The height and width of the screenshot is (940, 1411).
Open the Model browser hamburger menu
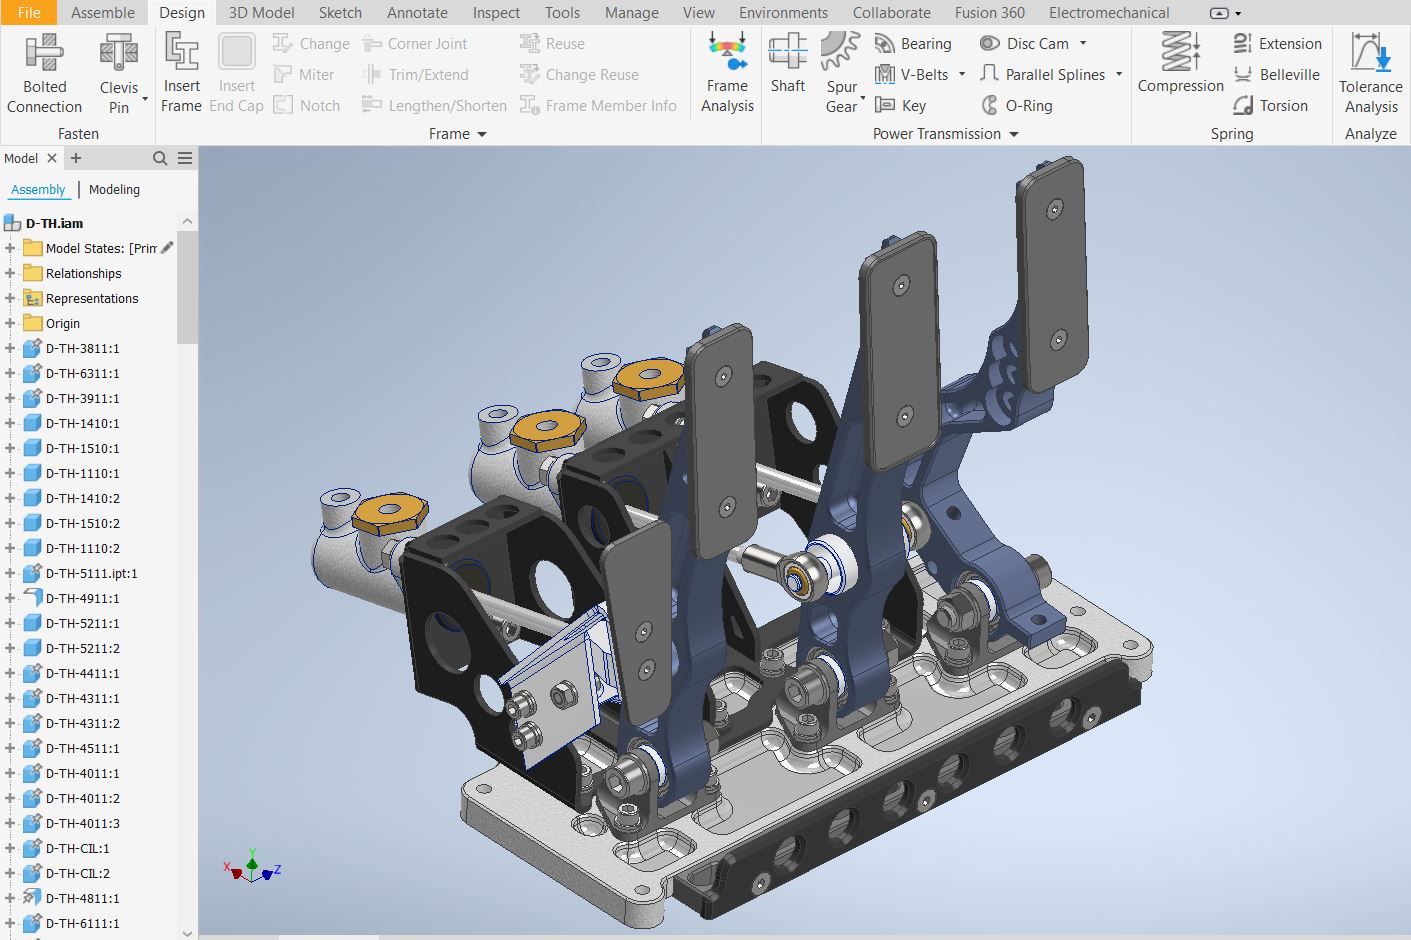tap(185, 158)
